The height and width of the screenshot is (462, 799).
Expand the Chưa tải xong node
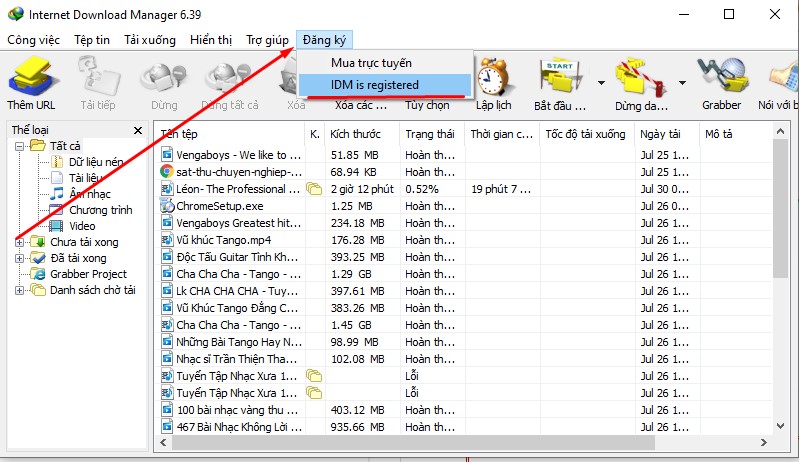[x=19, y=242]
